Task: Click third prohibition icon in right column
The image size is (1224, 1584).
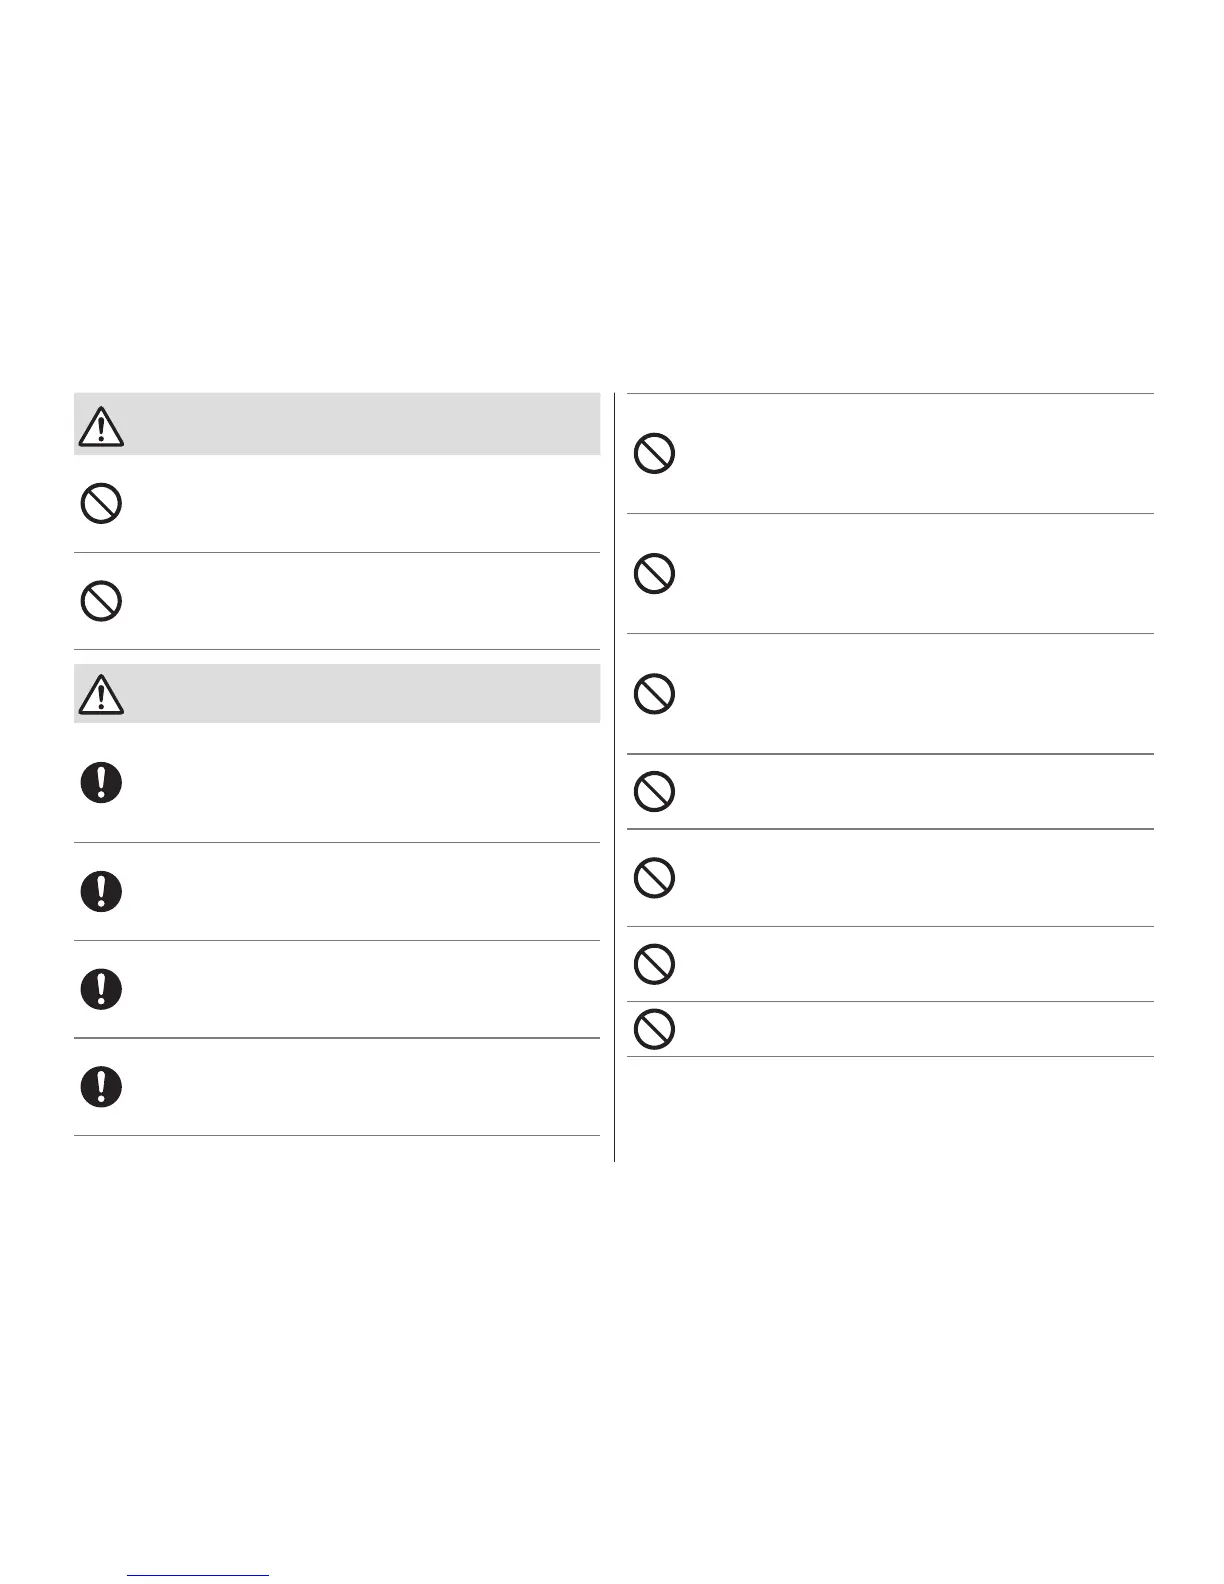Action: 654,694
